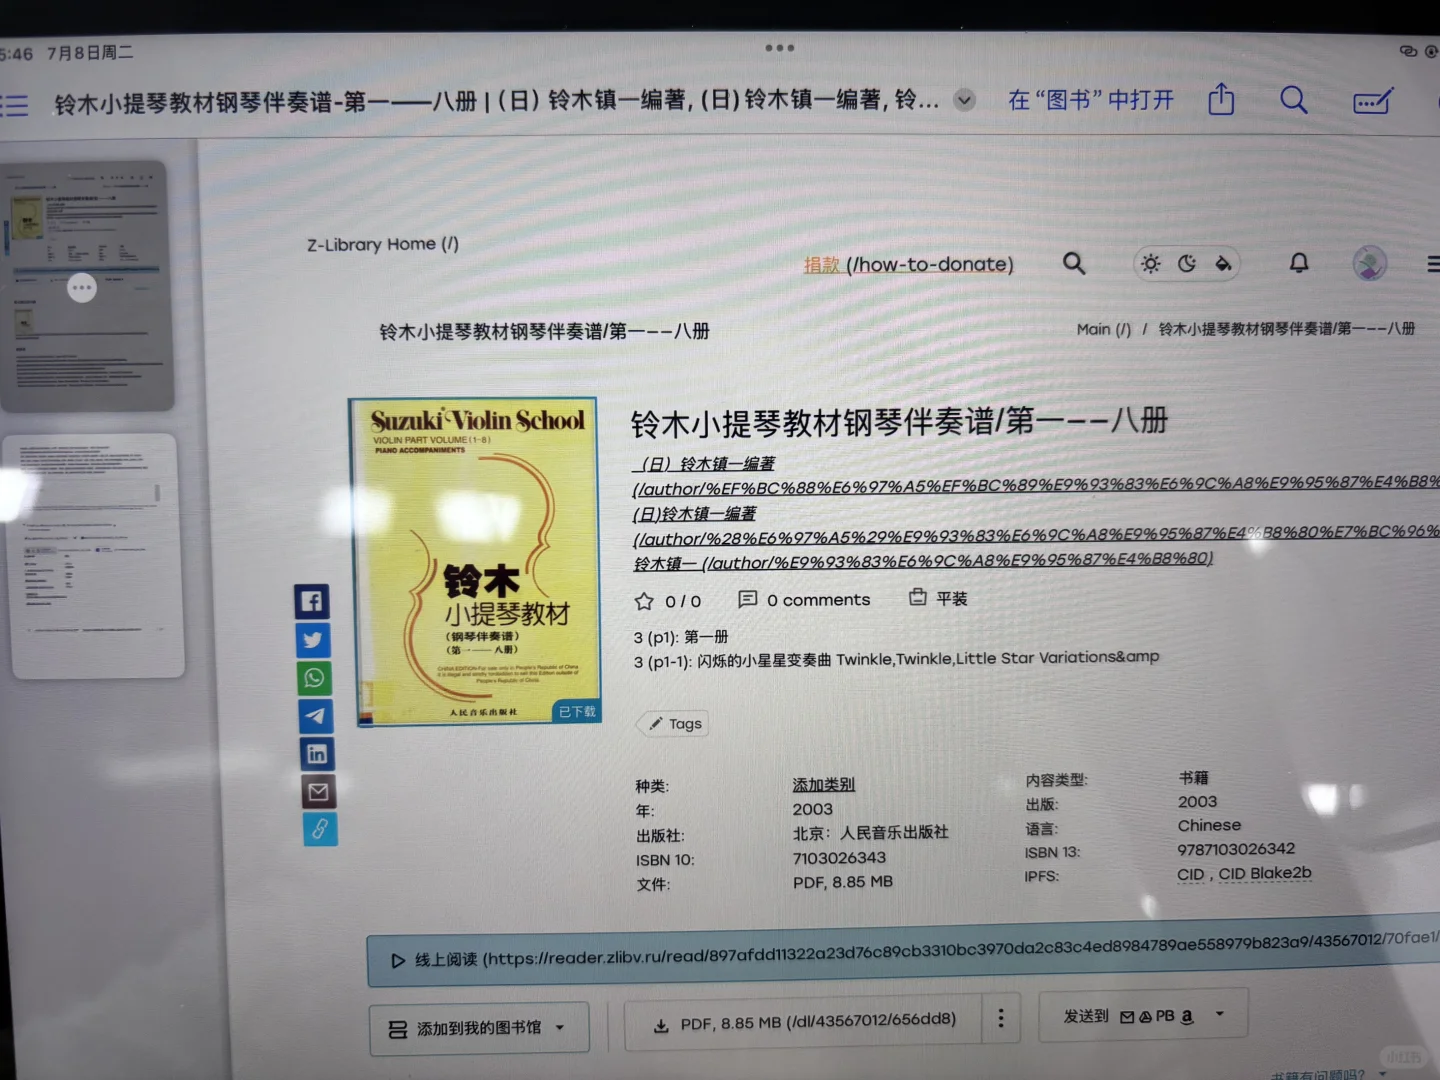Open the 0 comments link
1440x1080 pixels.
804,599
